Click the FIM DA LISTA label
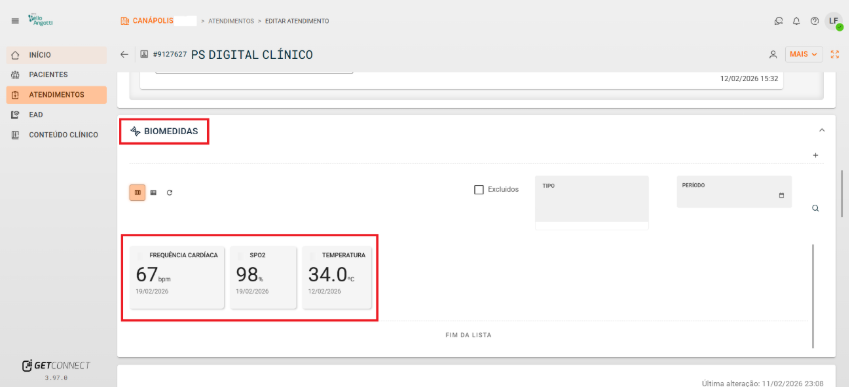Viewport: 849px width, 387px height. click(468, 335)
